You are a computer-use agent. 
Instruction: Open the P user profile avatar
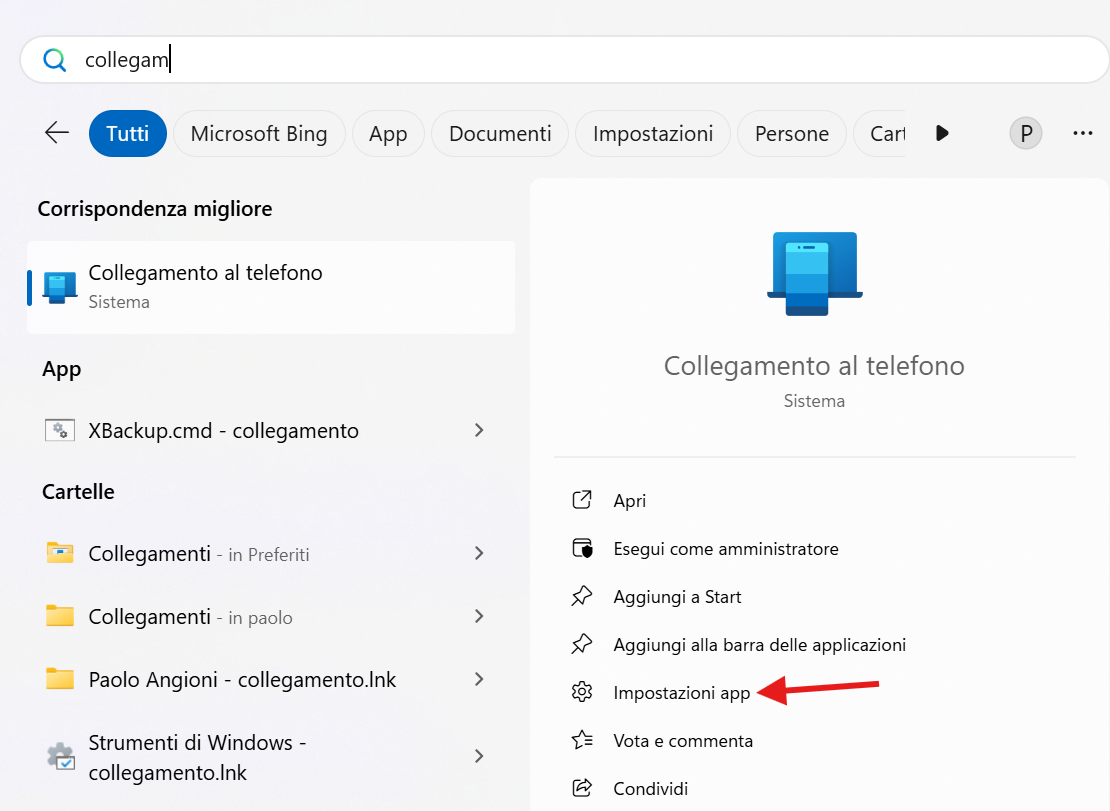click(1026, 133)
